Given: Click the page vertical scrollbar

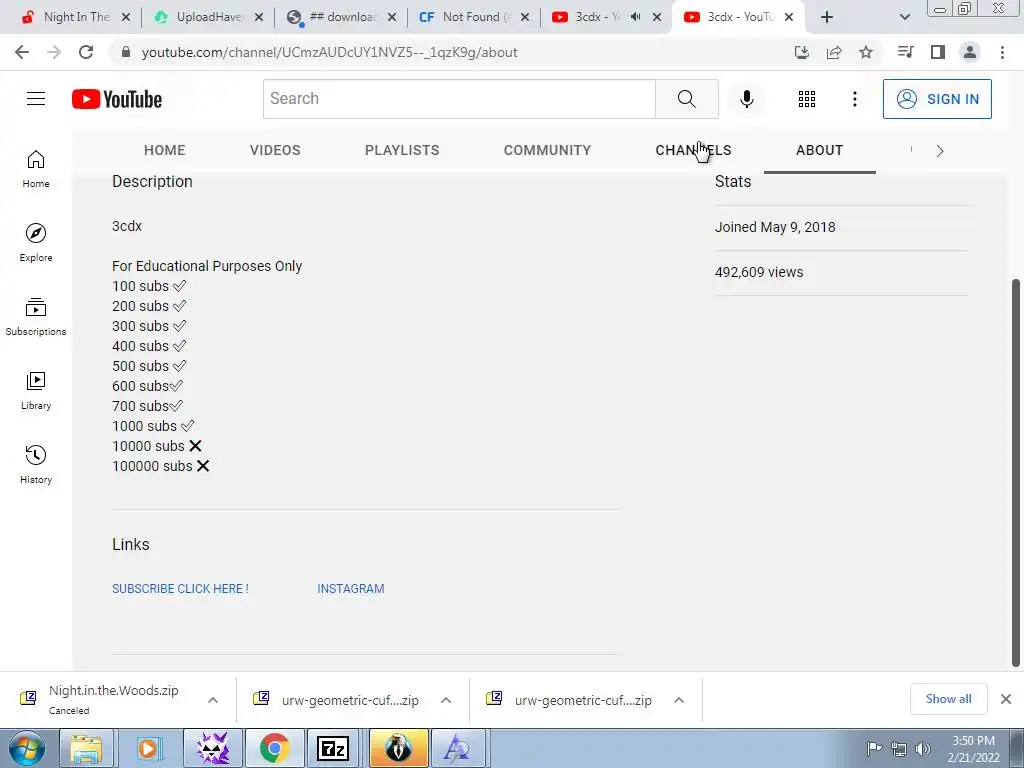Looking at the screenshot, I should [x=1015, y=473].
